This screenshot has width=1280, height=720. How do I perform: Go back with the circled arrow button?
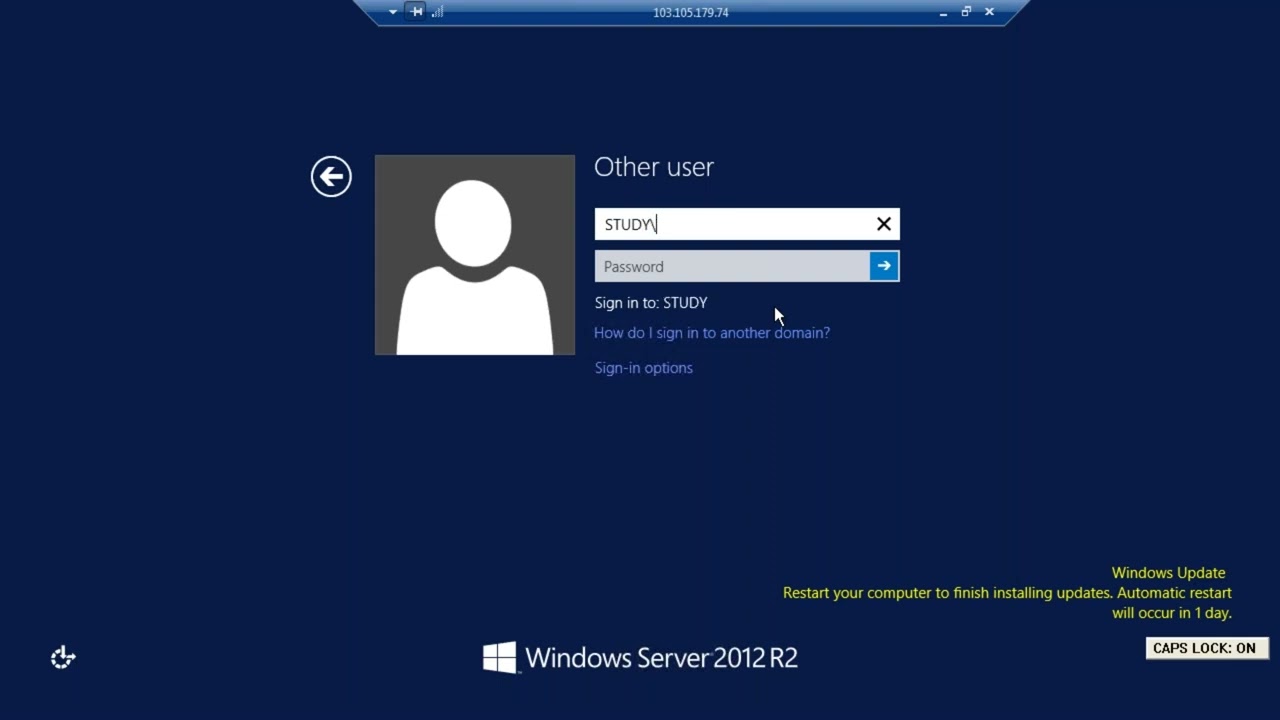[331, 177]
